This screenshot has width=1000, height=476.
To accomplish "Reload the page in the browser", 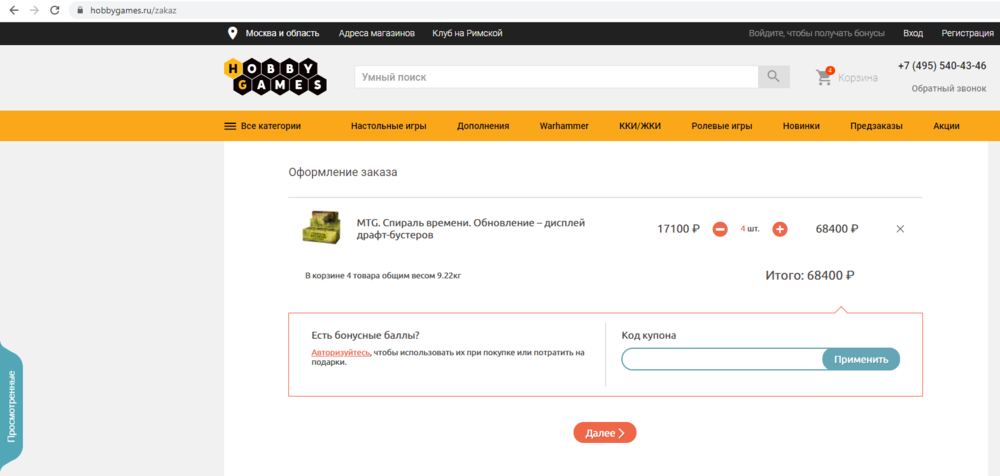I will coord(57,10).
